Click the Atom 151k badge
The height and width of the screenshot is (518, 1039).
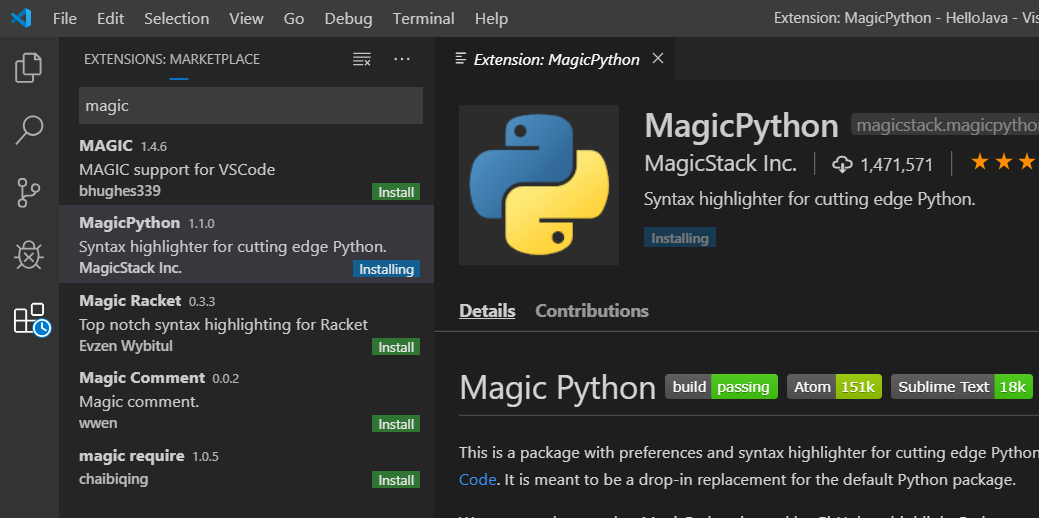coord(834,387)
